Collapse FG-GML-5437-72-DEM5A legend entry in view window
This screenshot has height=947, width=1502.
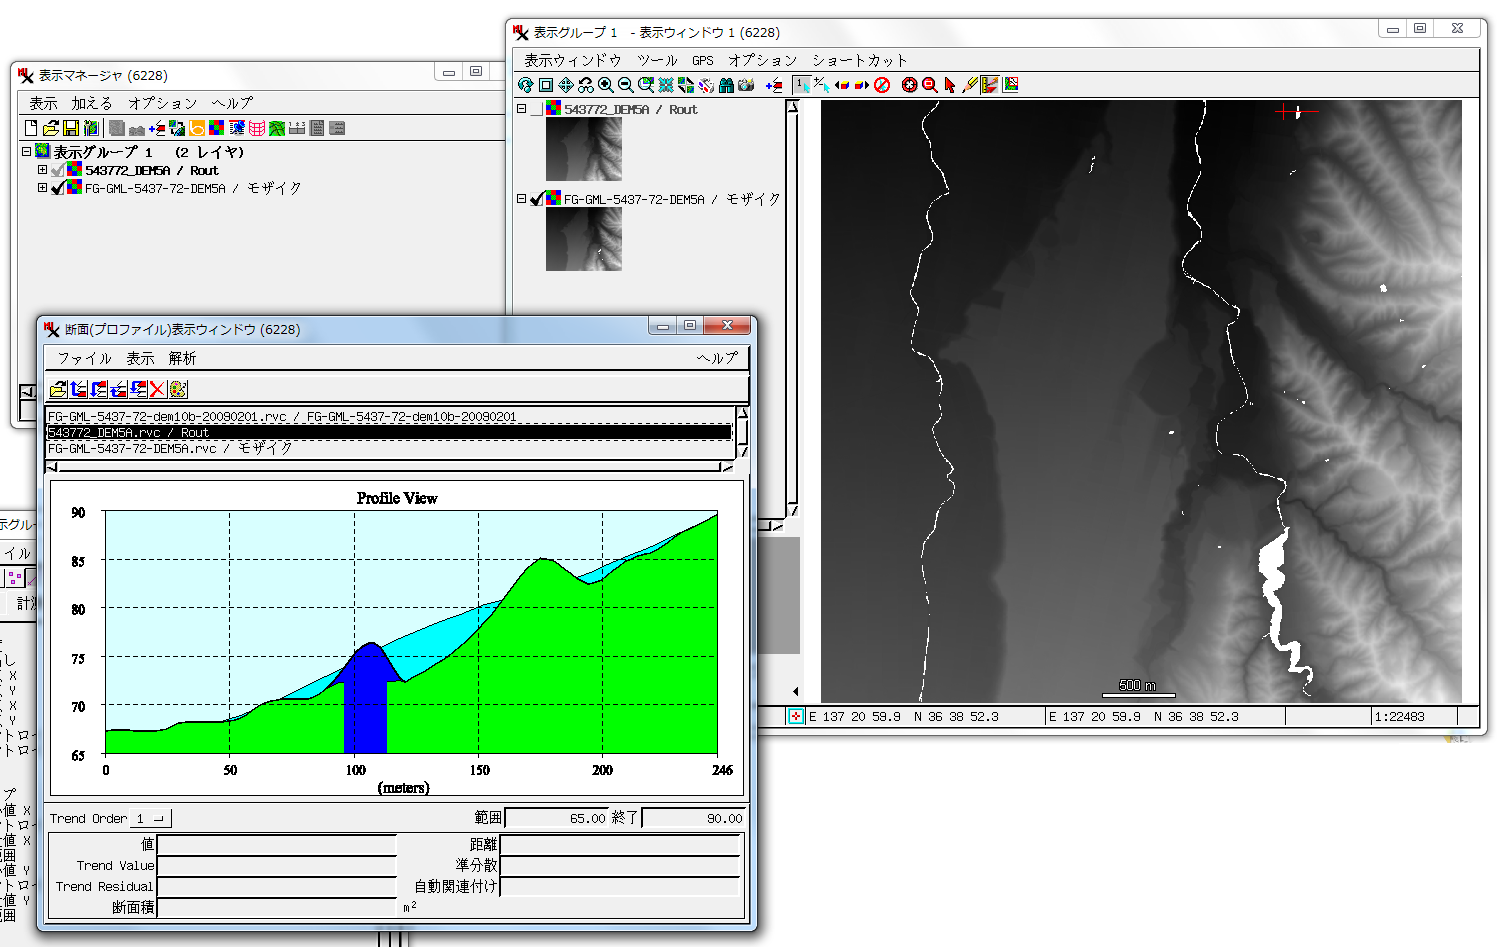[521, 199]
